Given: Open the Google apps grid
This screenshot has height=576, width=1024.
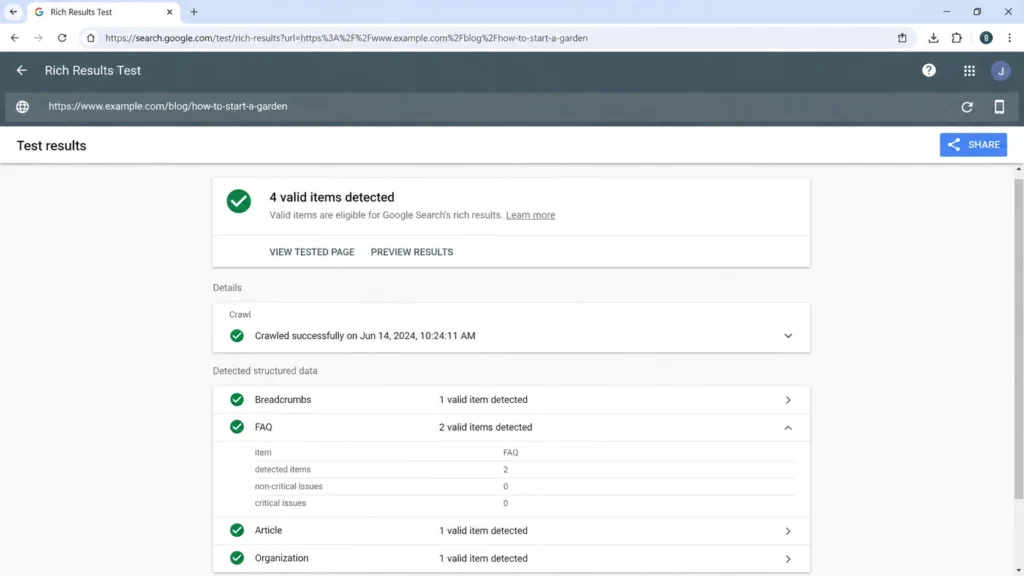Looking at the screenshot, I should (969, 71).
